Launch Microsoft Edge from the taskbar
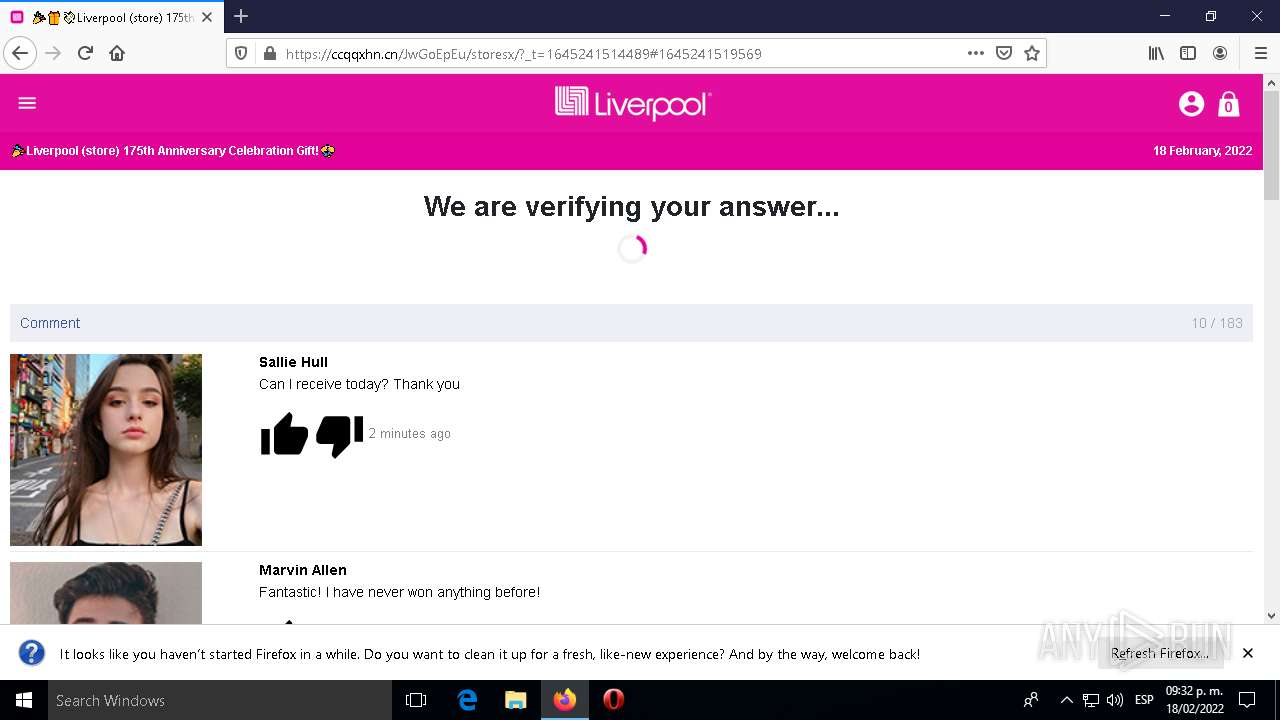 (467, 700)
